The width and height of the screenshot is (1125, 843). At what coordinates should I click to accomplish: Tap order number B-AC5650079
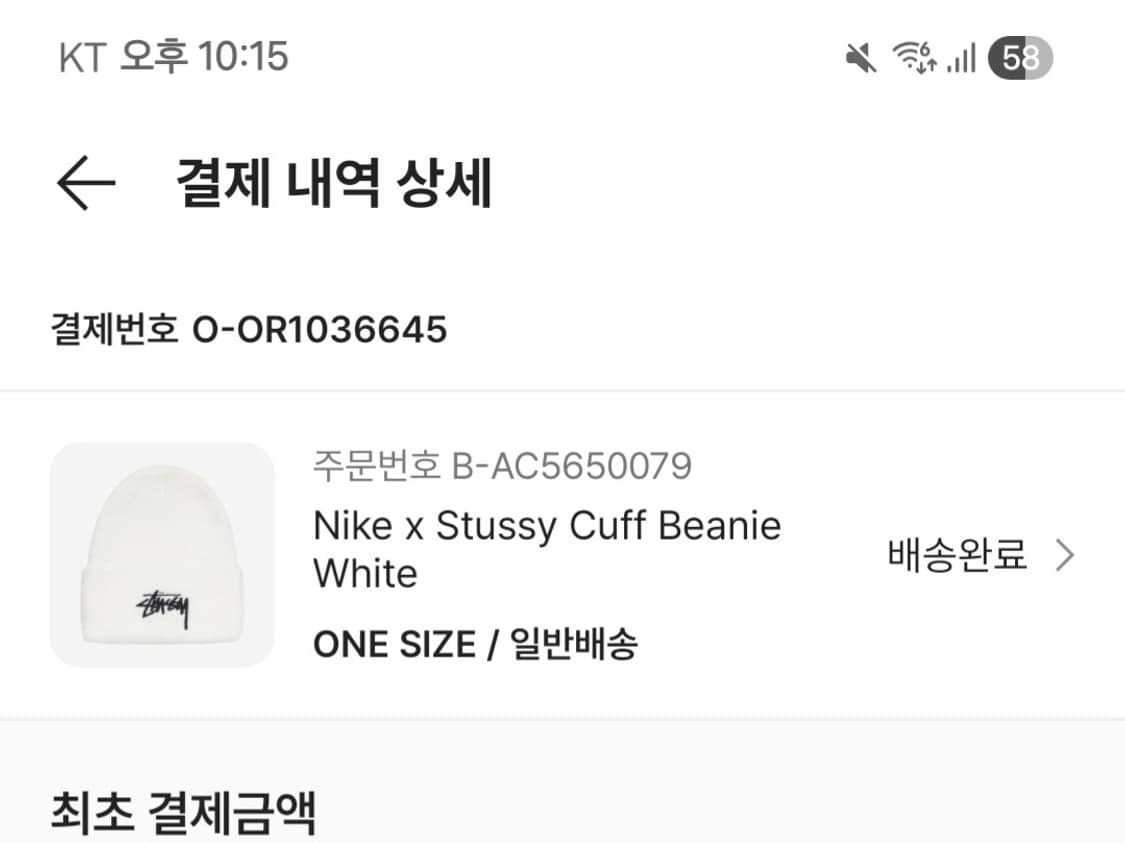[x=505, y=465]
